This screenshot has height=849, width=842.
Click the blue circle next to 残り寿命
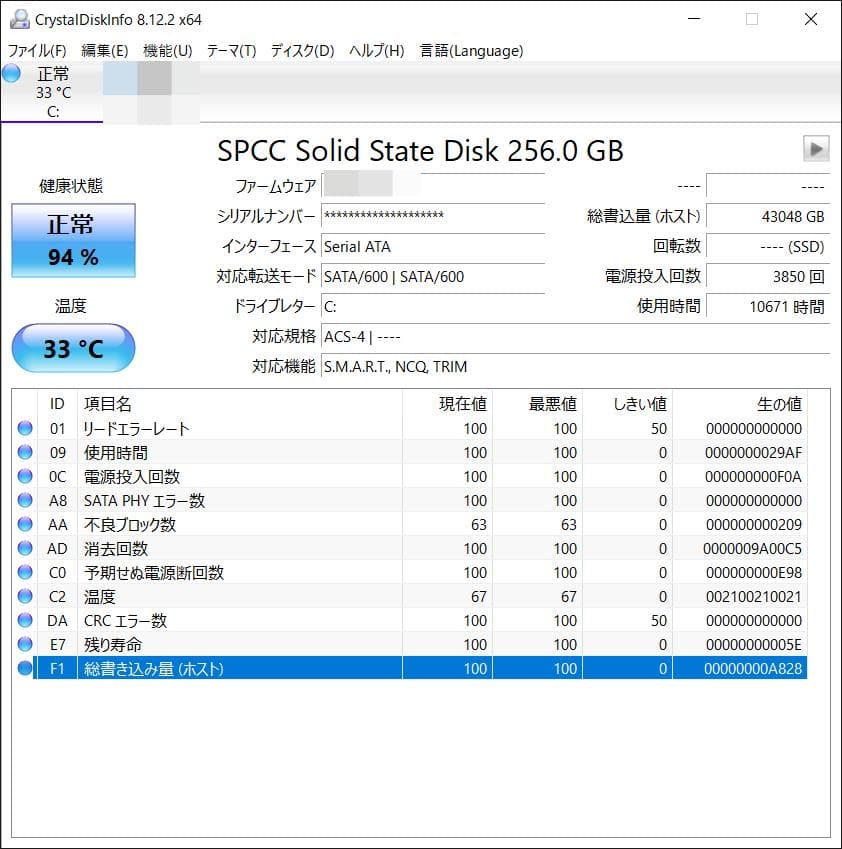25,644
